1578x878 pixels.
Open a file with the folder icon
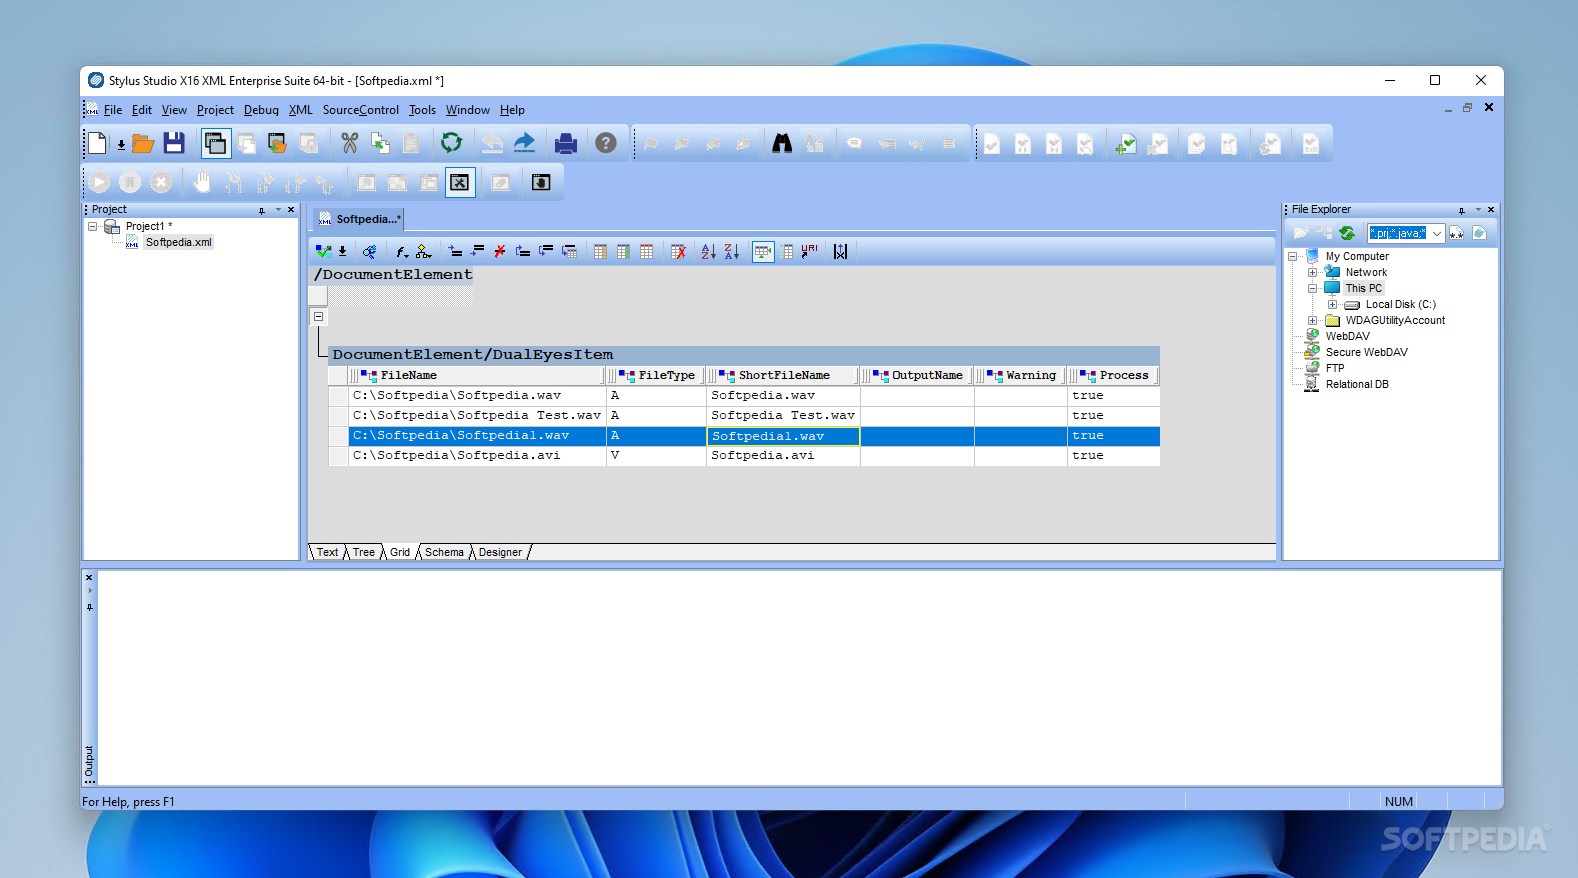click(x=143, y=143)
